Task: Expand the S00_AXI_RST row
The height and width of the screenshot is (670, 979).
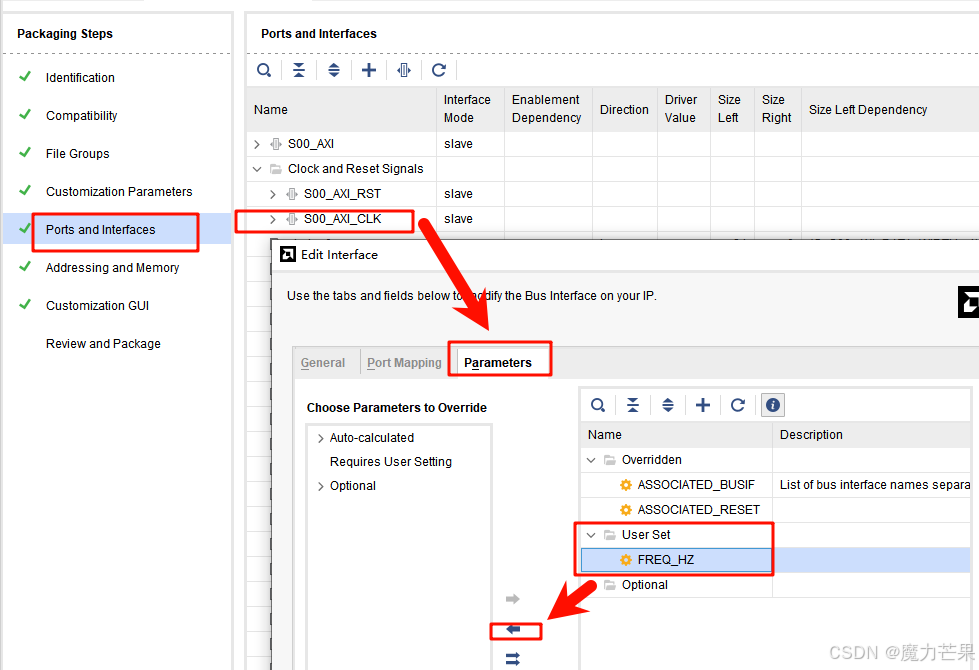Action: tap(273, 194)
